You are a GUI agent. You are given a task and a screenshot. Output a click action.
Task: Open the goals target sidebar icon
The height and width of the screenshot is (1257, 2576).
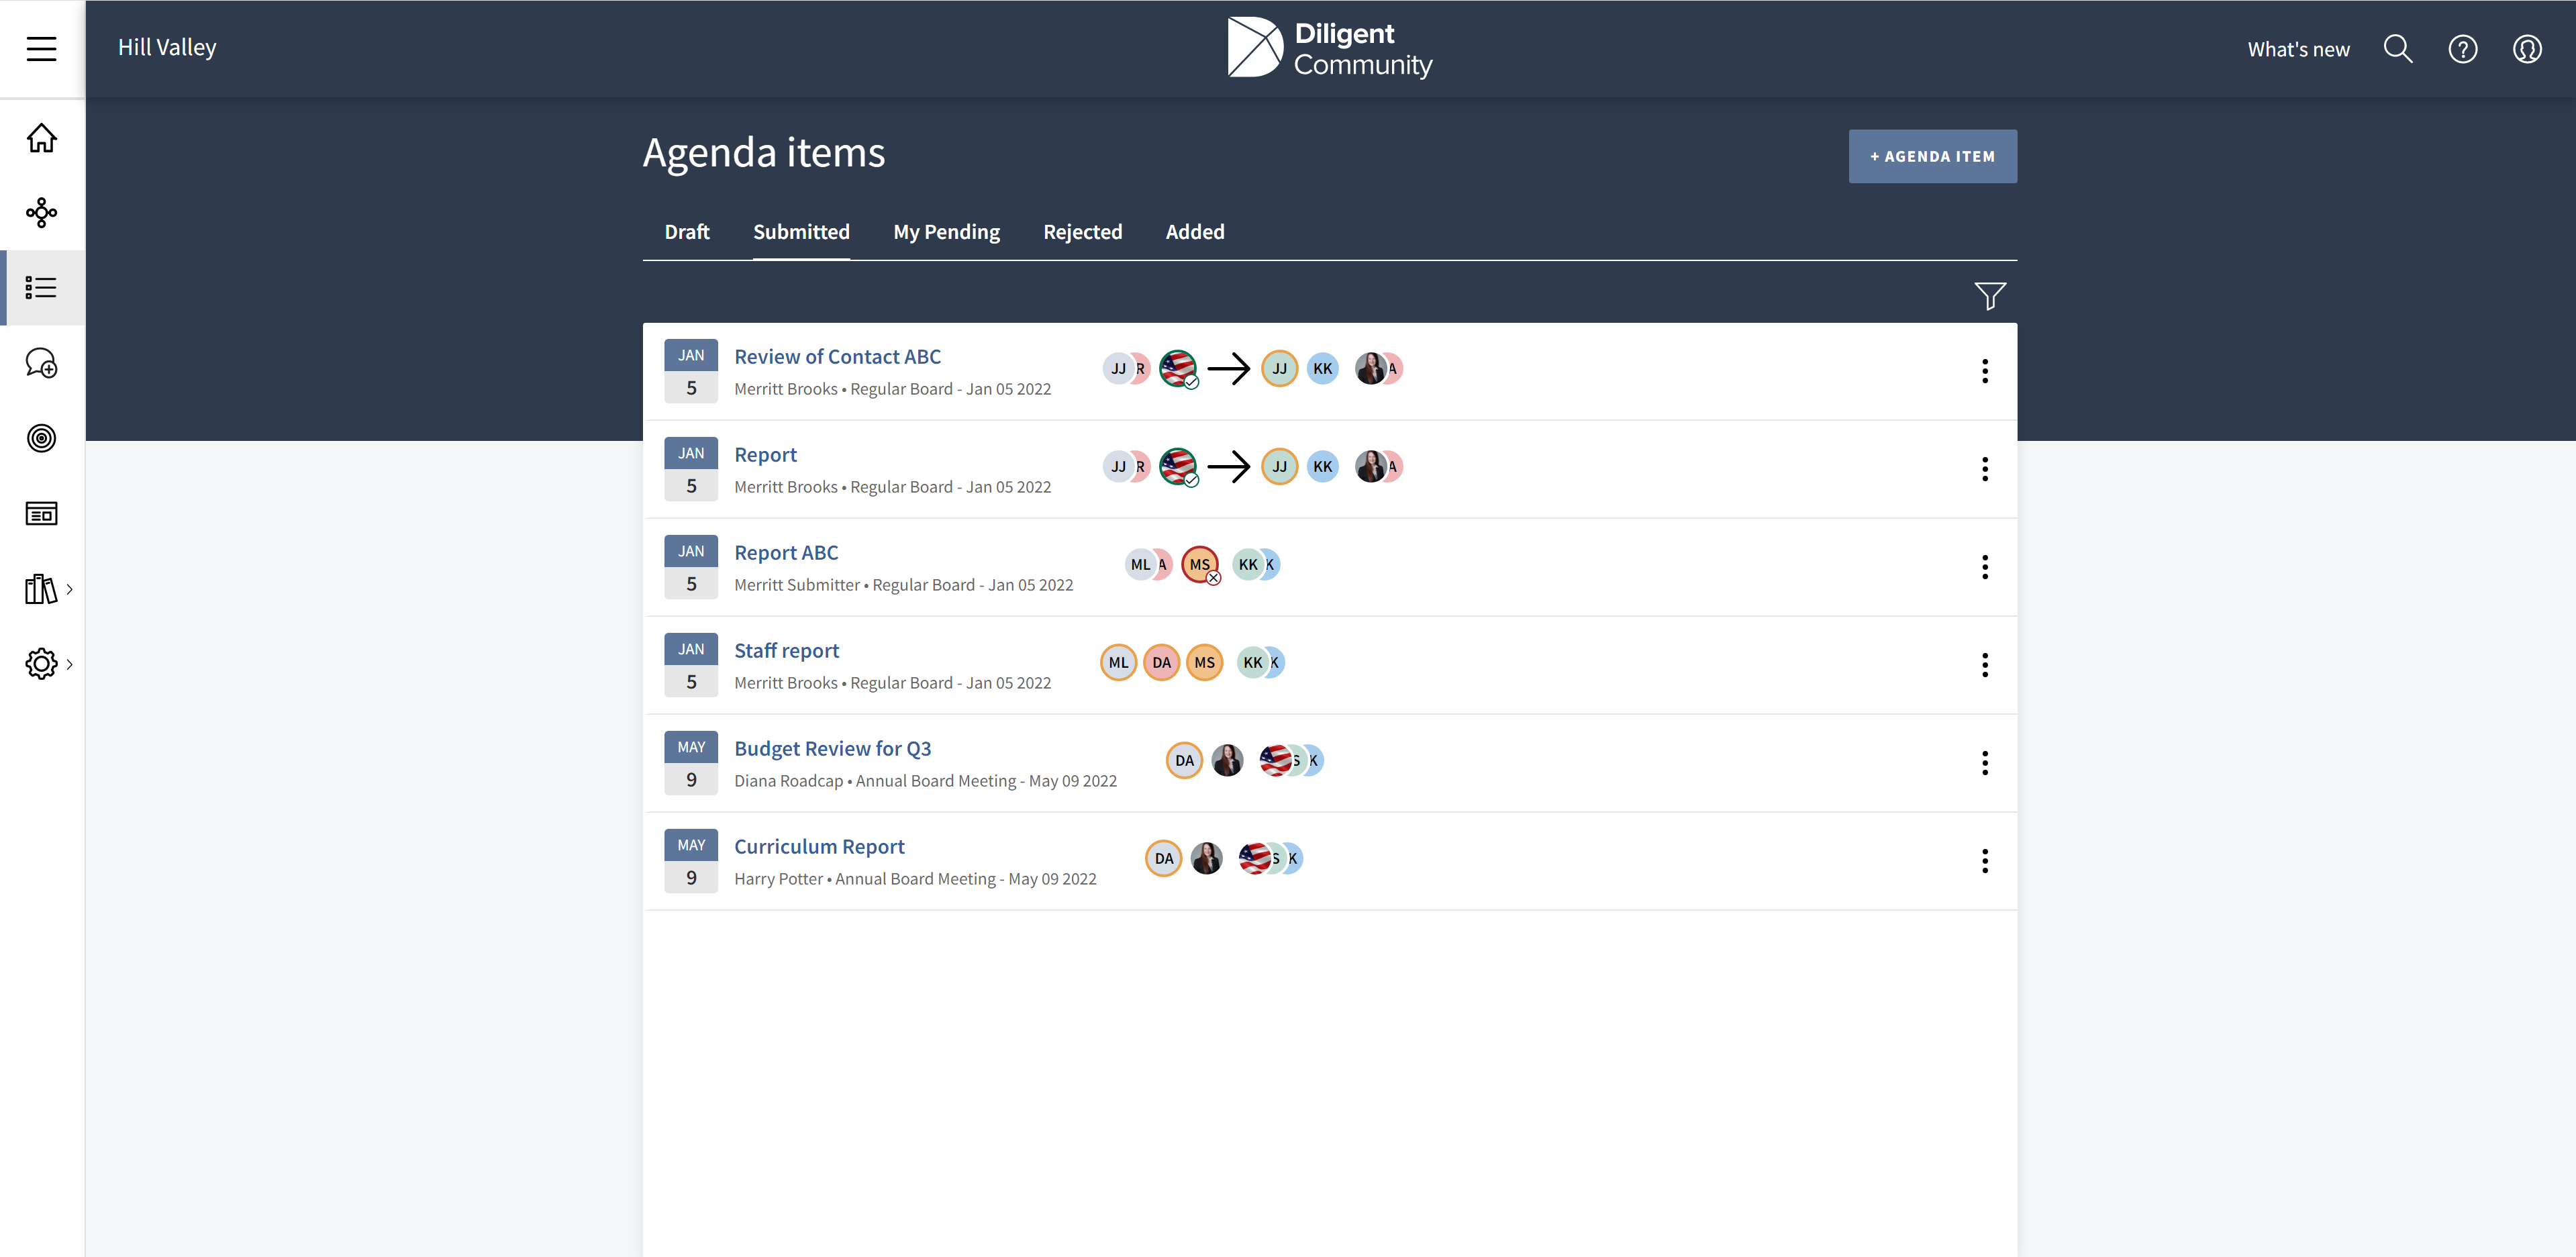41,438
